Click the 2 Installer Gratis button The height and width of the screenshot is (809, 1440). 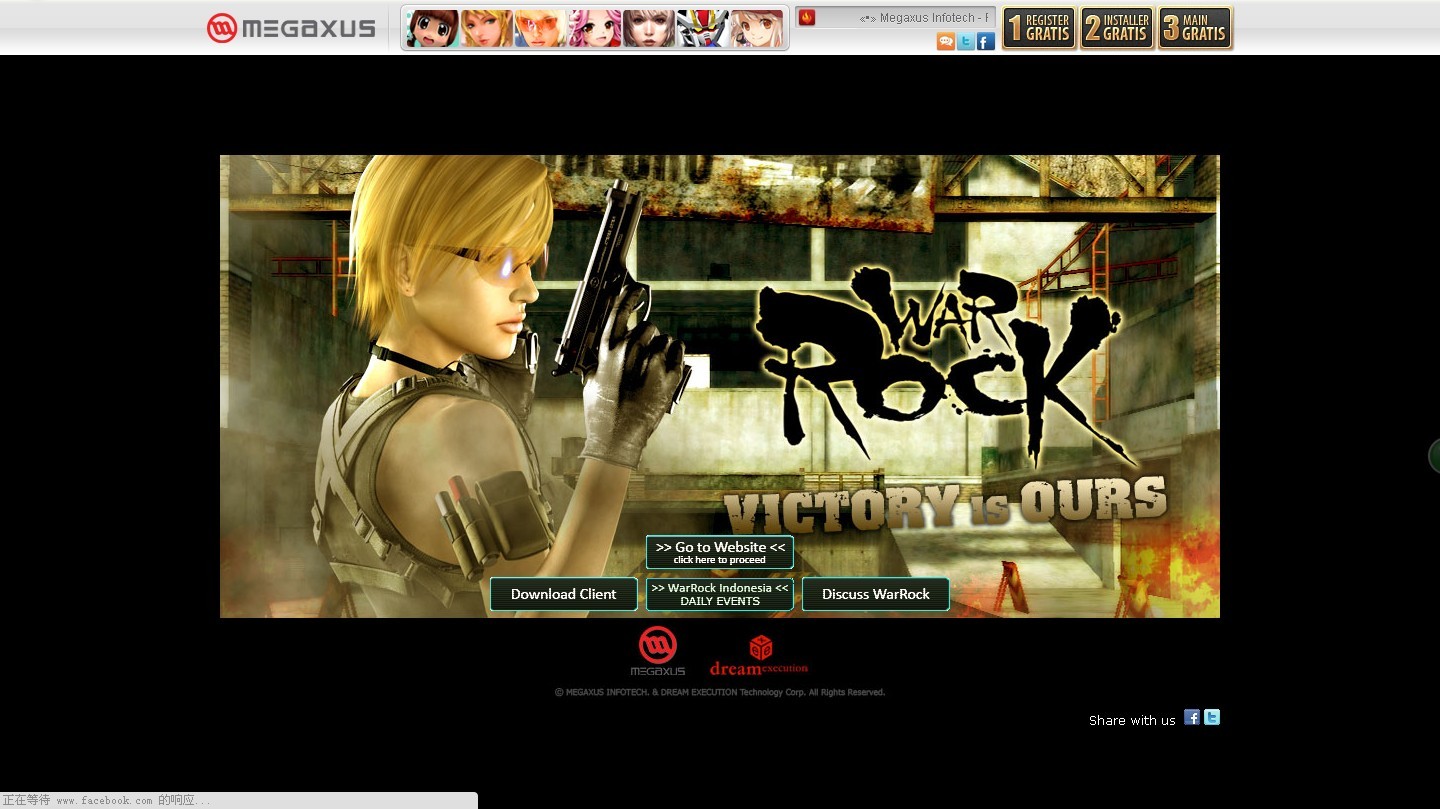(1117, 28)
